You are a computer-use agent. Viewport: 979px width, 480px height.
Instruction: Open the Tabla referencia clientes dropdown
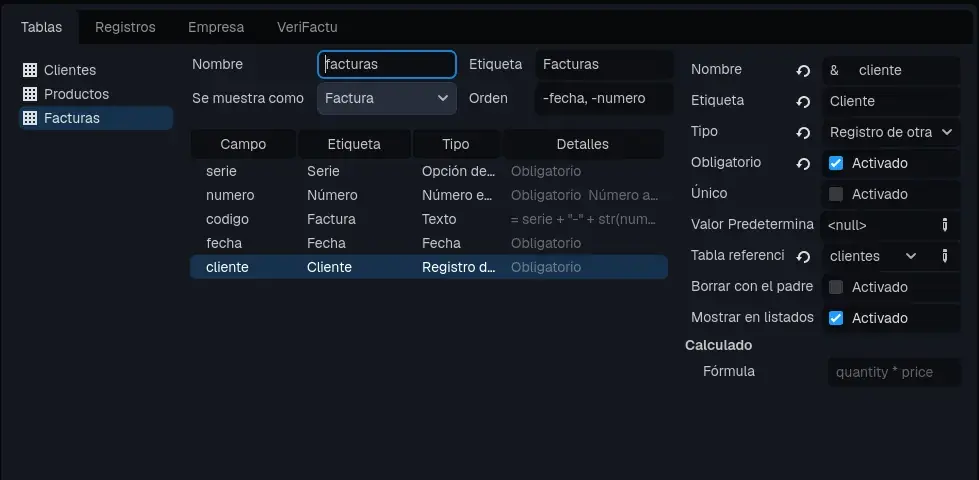click(x=873, y=256)
